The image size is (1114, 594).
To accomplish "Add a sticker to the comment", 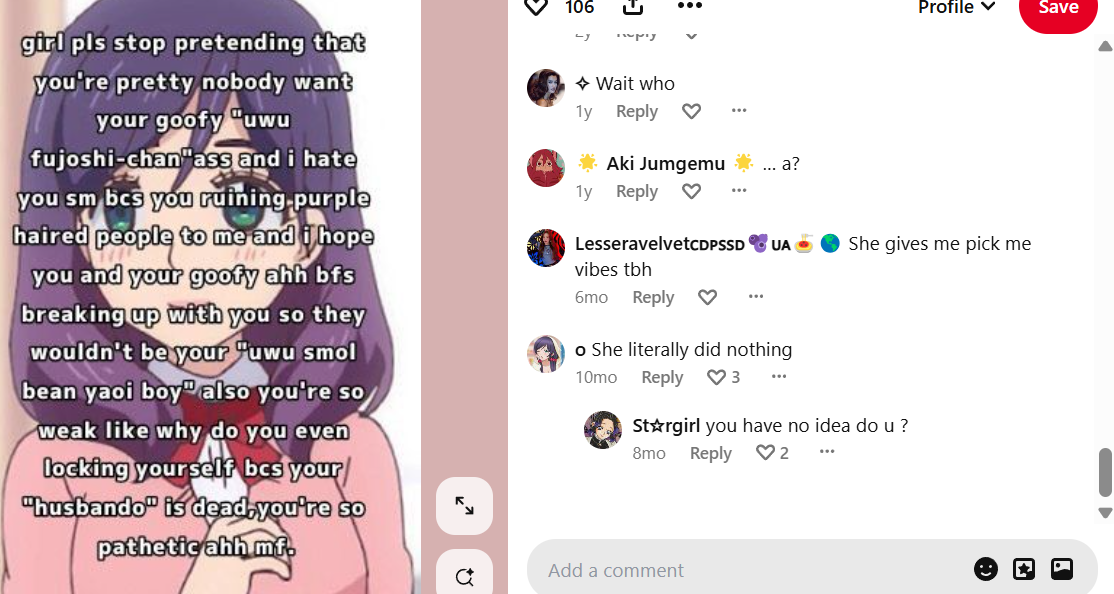I will tap(1024, 569).
